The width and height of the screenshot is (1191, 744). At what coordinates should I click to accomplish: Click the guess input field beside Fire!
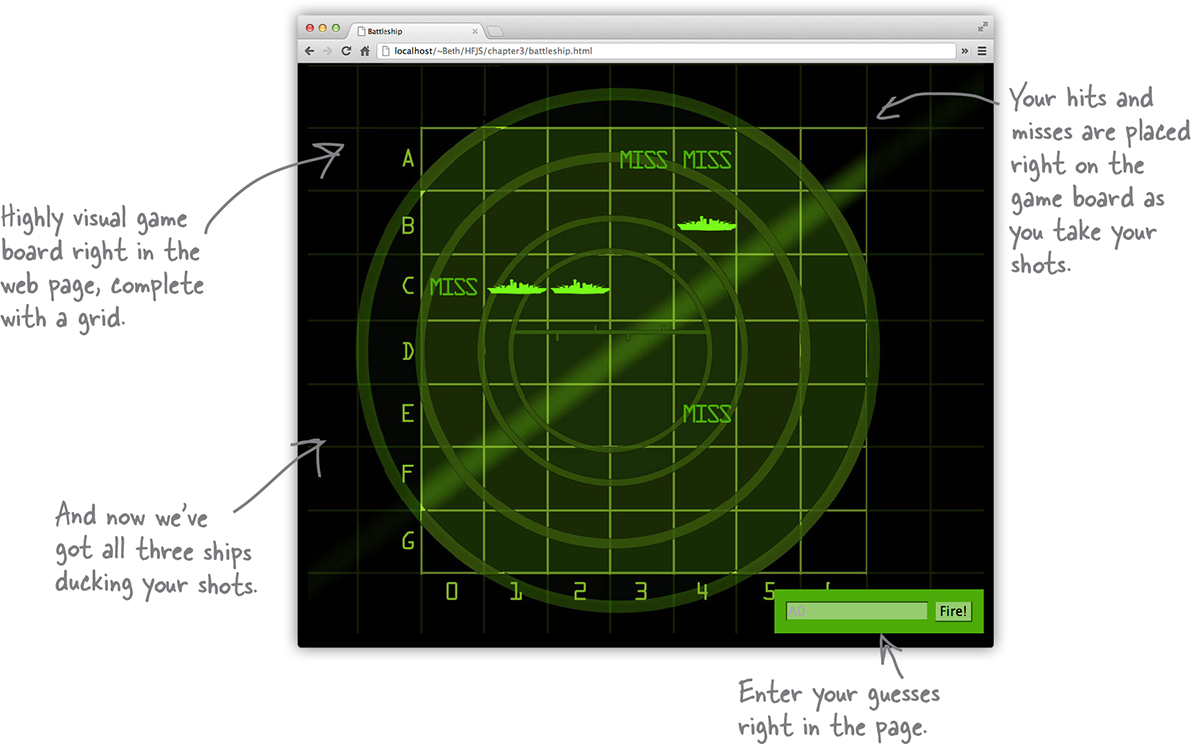[x=857, y=611]
